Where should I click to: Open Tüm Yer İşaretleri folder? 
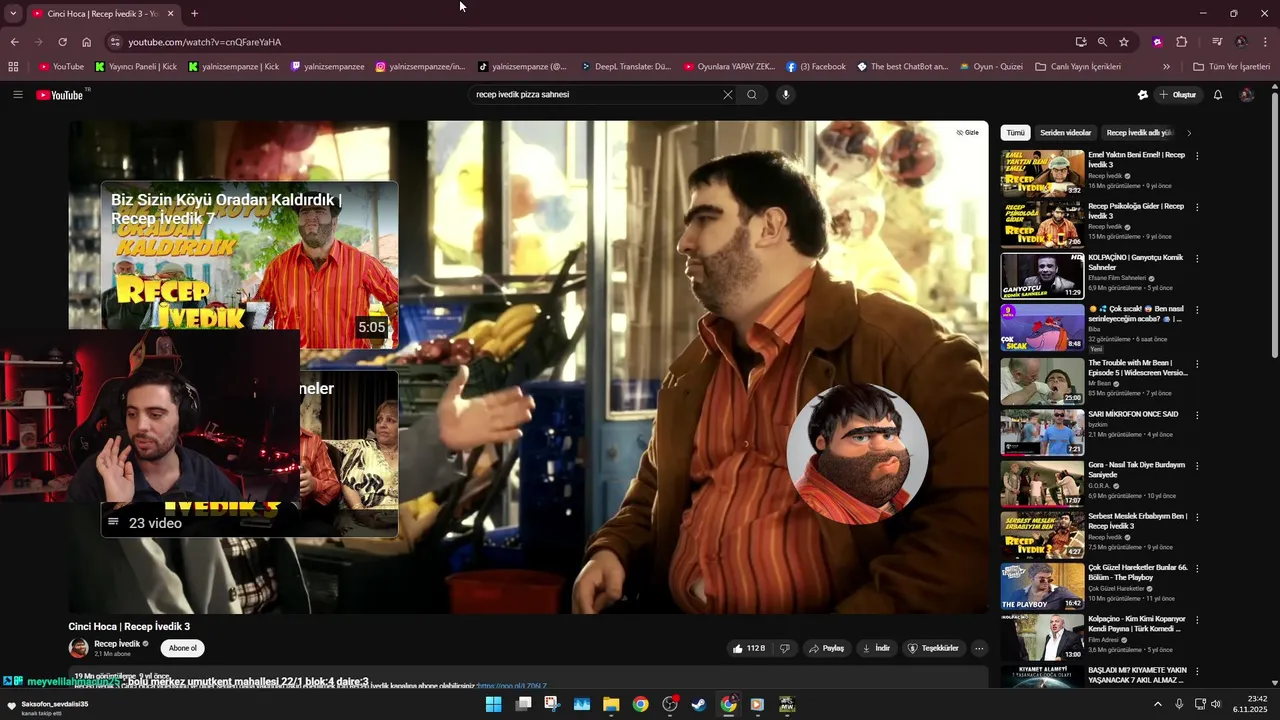pyautogui.click(x=1232, y=67)
